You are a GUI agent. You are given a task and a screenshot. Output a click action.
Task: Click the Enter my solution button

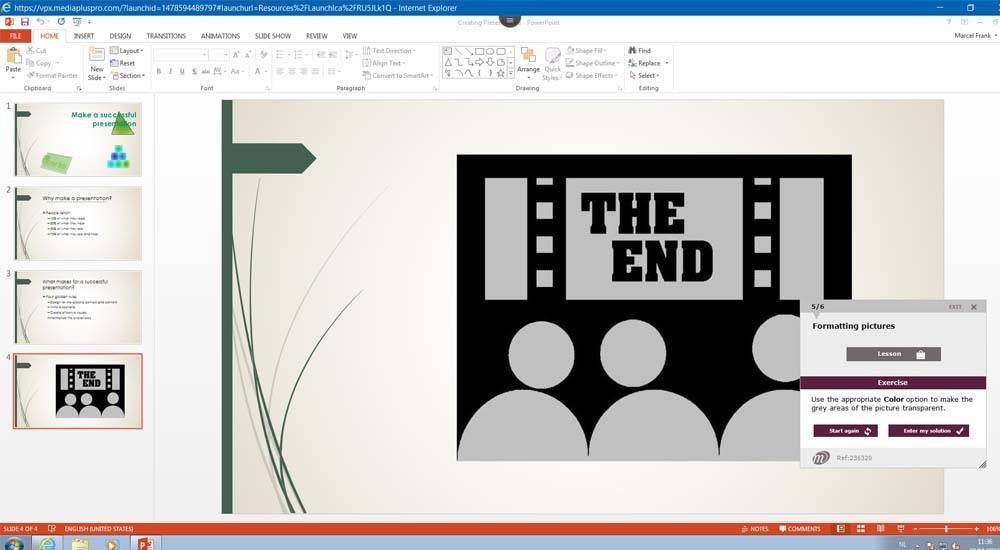(928, 431)
